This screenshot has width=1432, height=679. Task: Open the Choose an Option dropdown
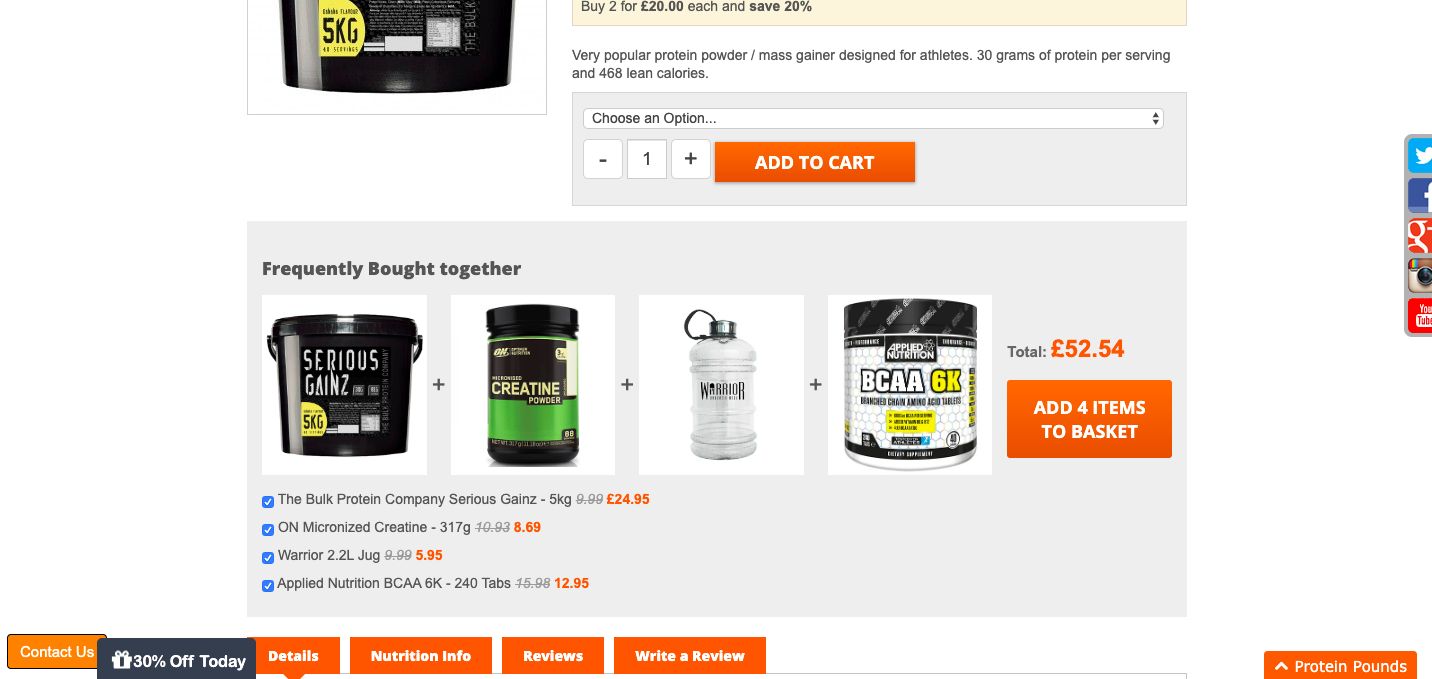(x=873, y=118)
